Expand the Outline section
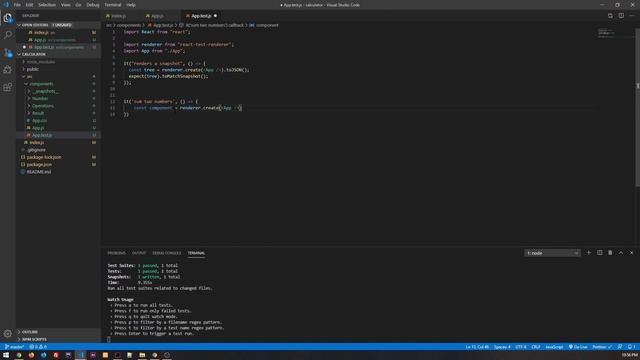 click(x=58, y=332)
